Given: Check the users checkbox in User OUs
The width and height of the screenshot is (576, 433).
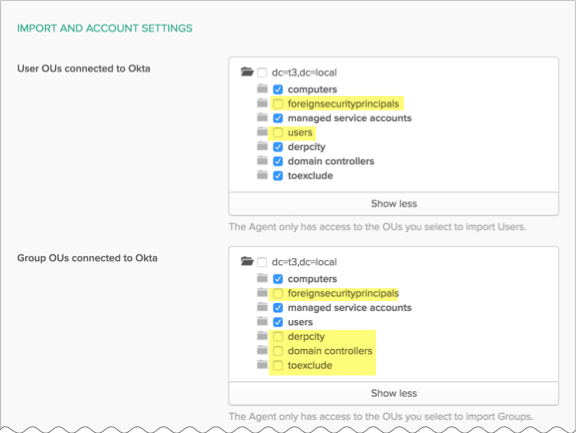Looking at the screenshot, I should click(x=278, y=133).
